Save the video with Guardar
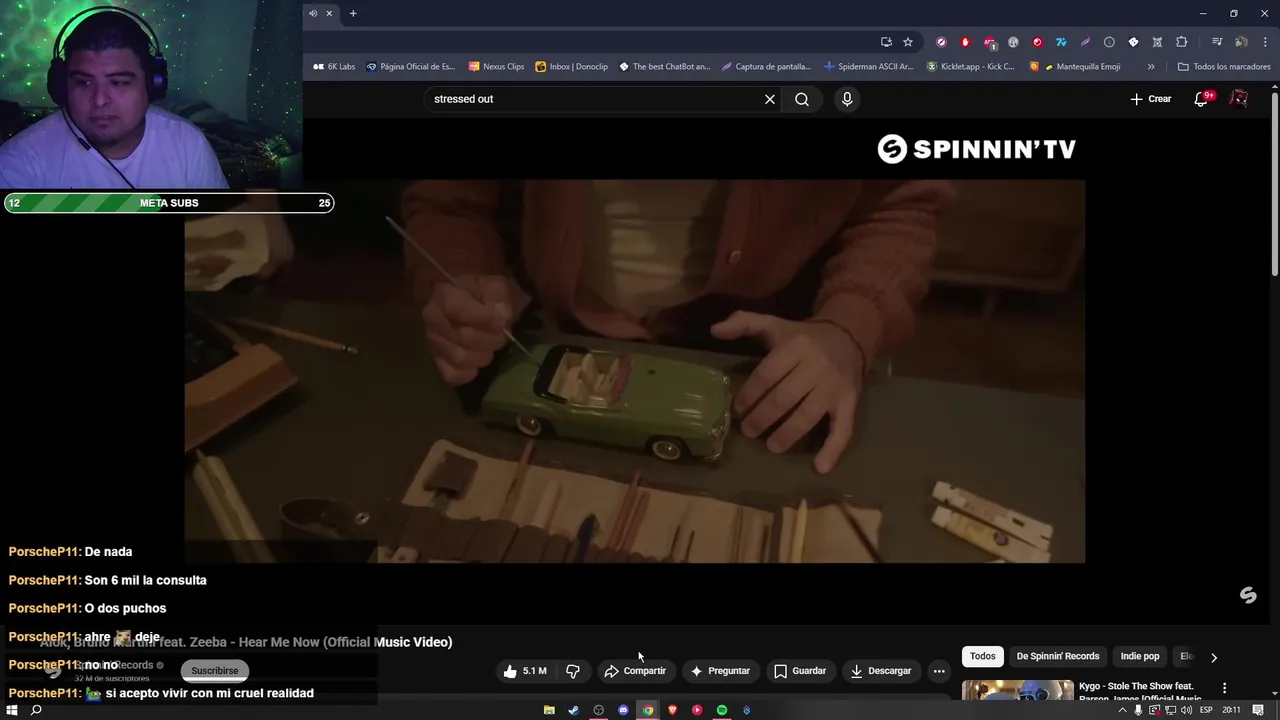Screen dimensions: 1280x720 (x=800, y=671)
